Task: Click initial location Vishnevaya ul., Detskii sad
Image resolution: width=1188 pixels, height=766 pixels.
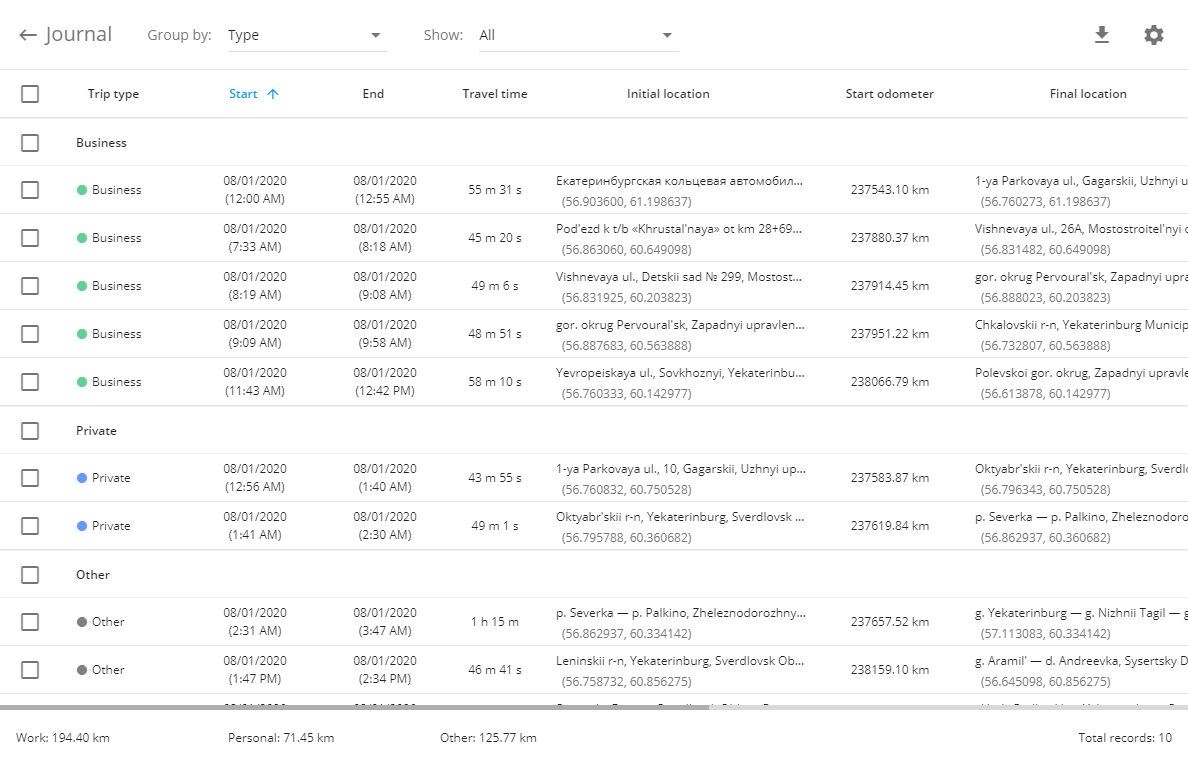Action: (x=679, y=277)
